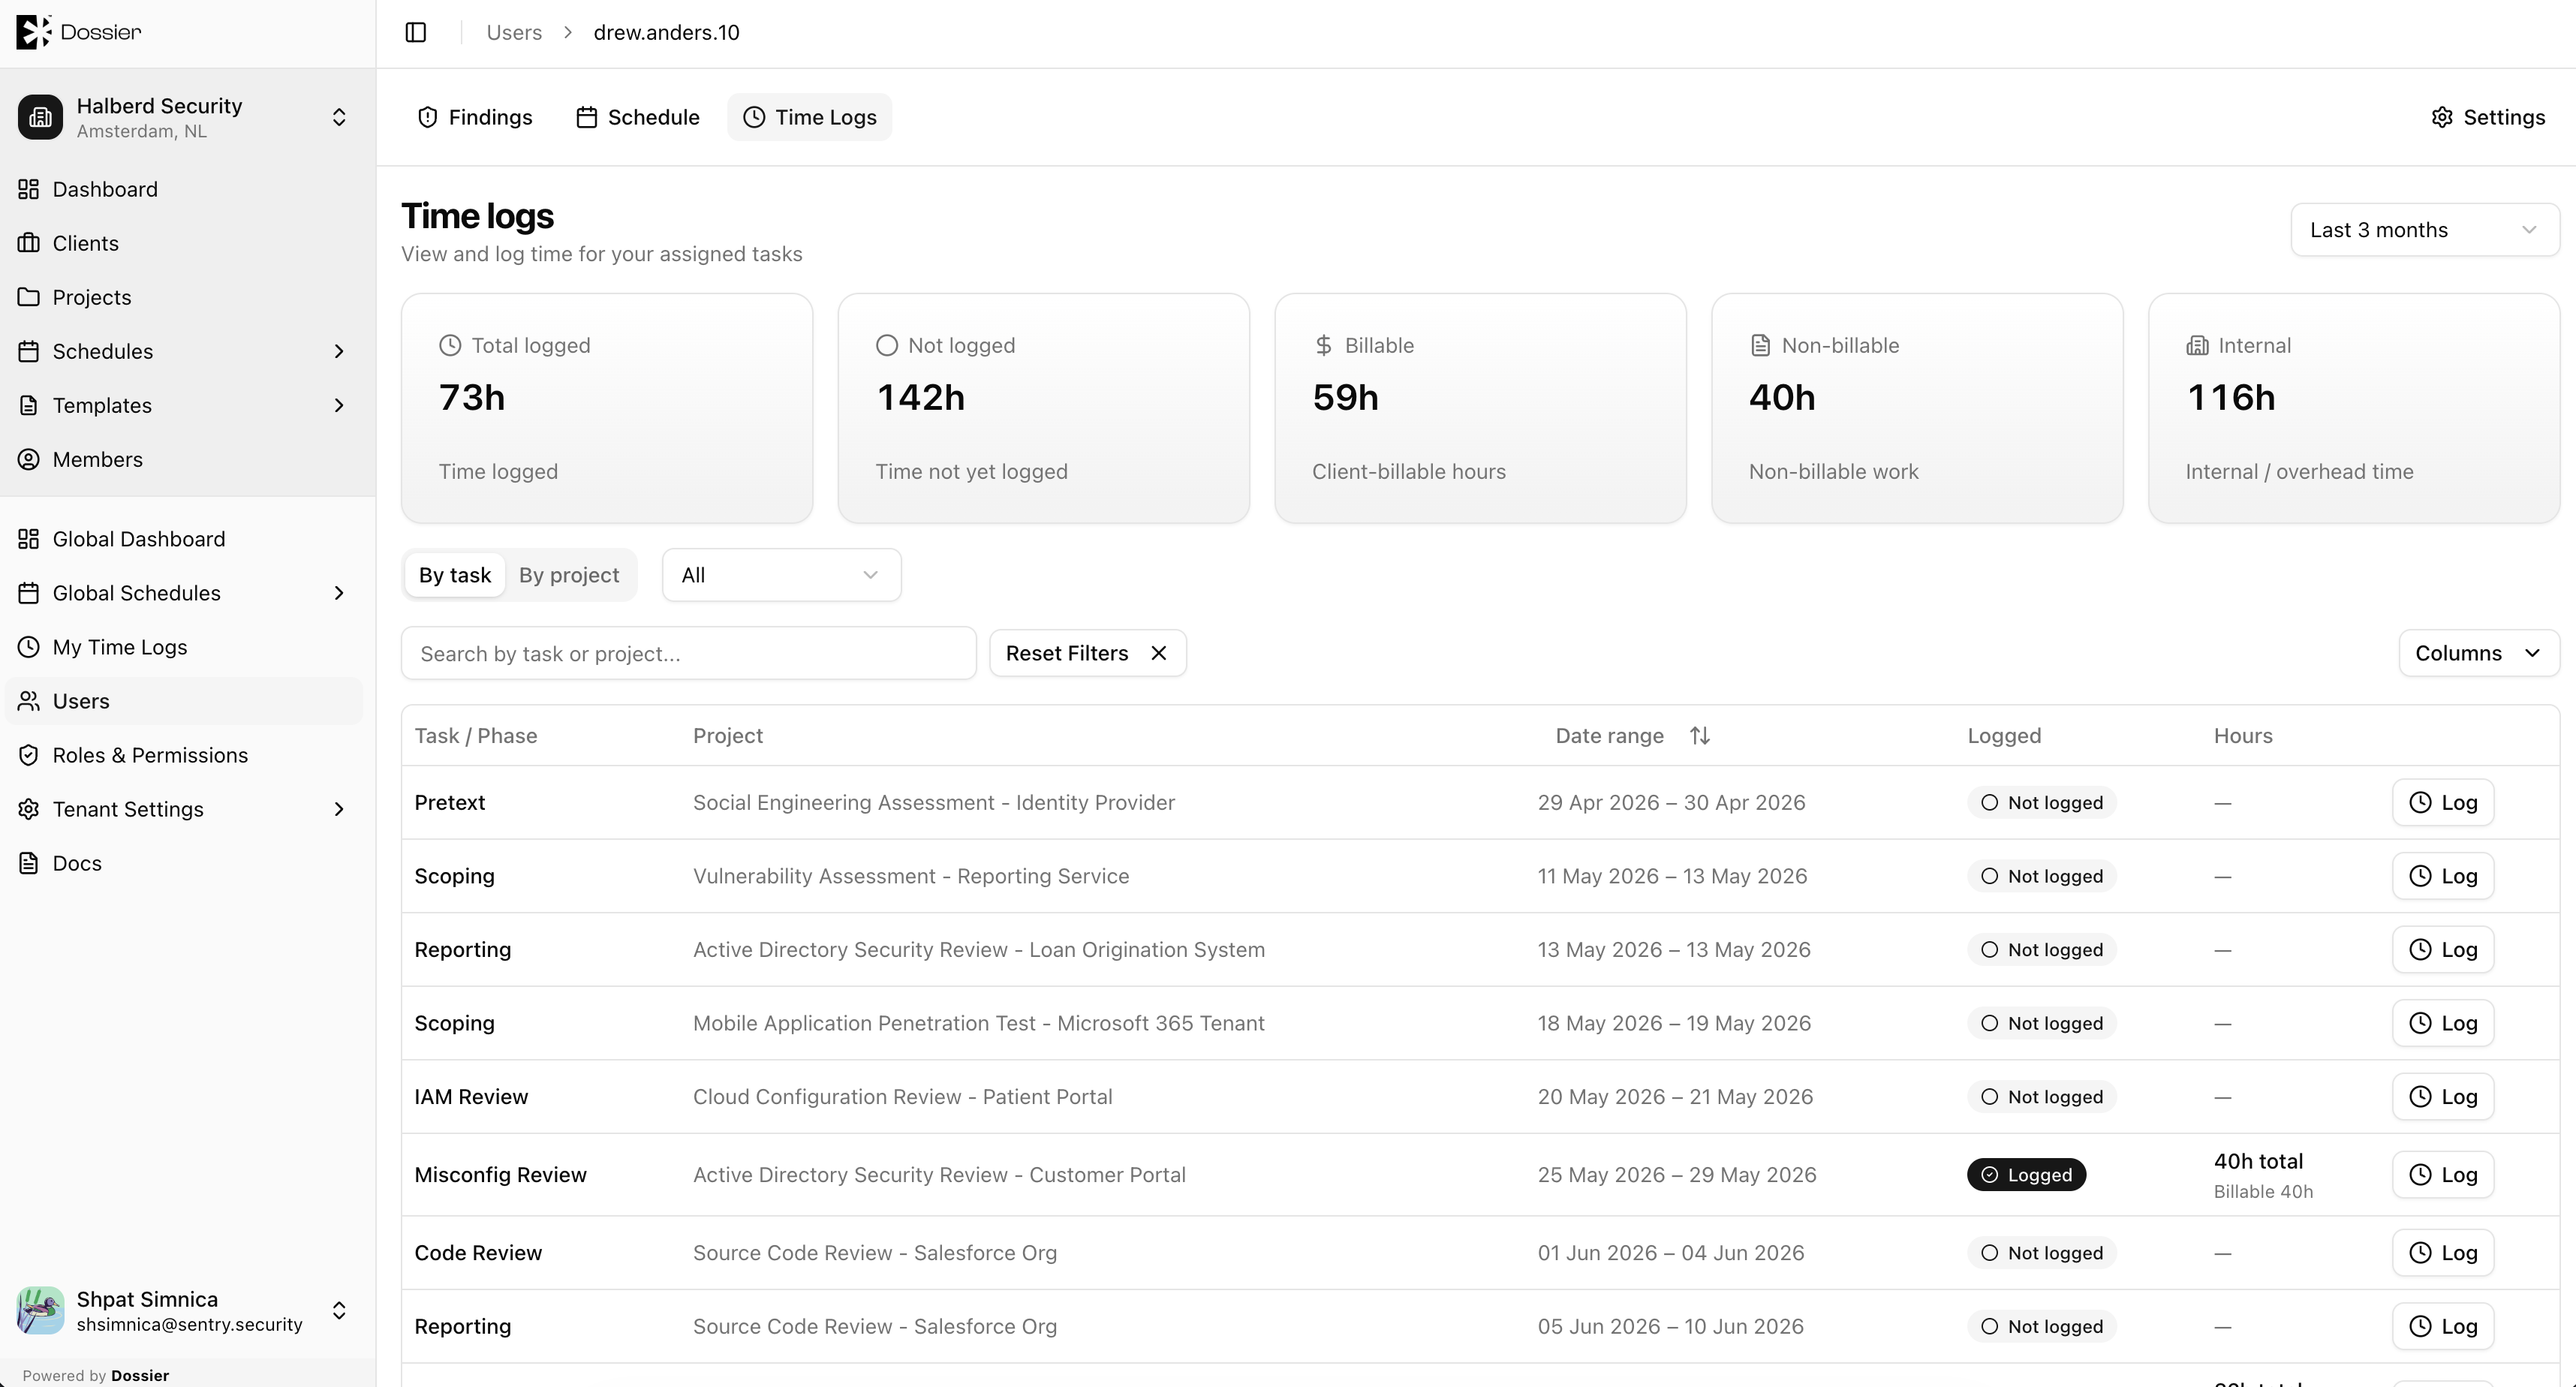Switch to the Findings tab
The width and height of the screenshot is (2576, 1387).
[475, 117]
